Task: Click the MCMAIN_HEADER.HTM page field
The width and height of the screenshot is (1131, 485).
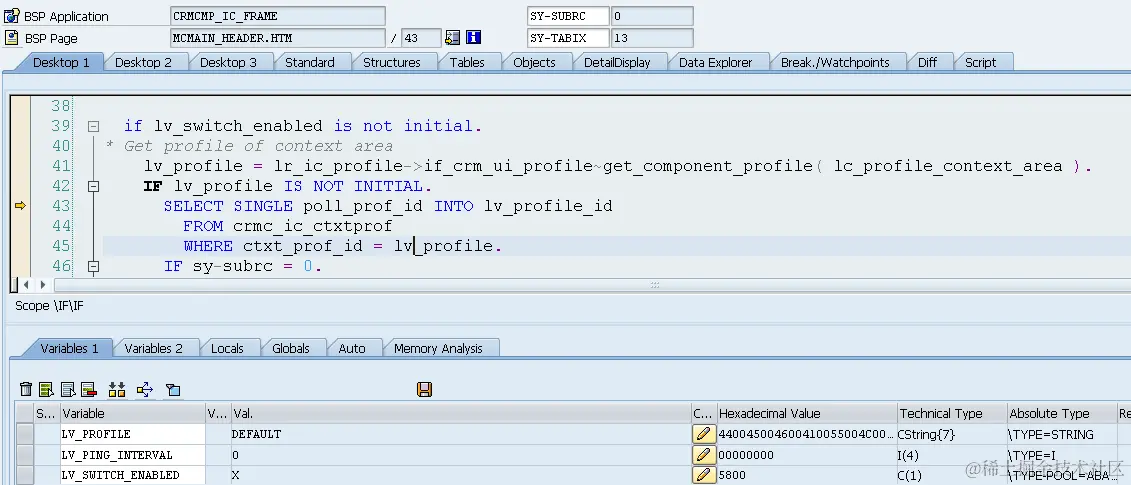Action: (278, 38)
